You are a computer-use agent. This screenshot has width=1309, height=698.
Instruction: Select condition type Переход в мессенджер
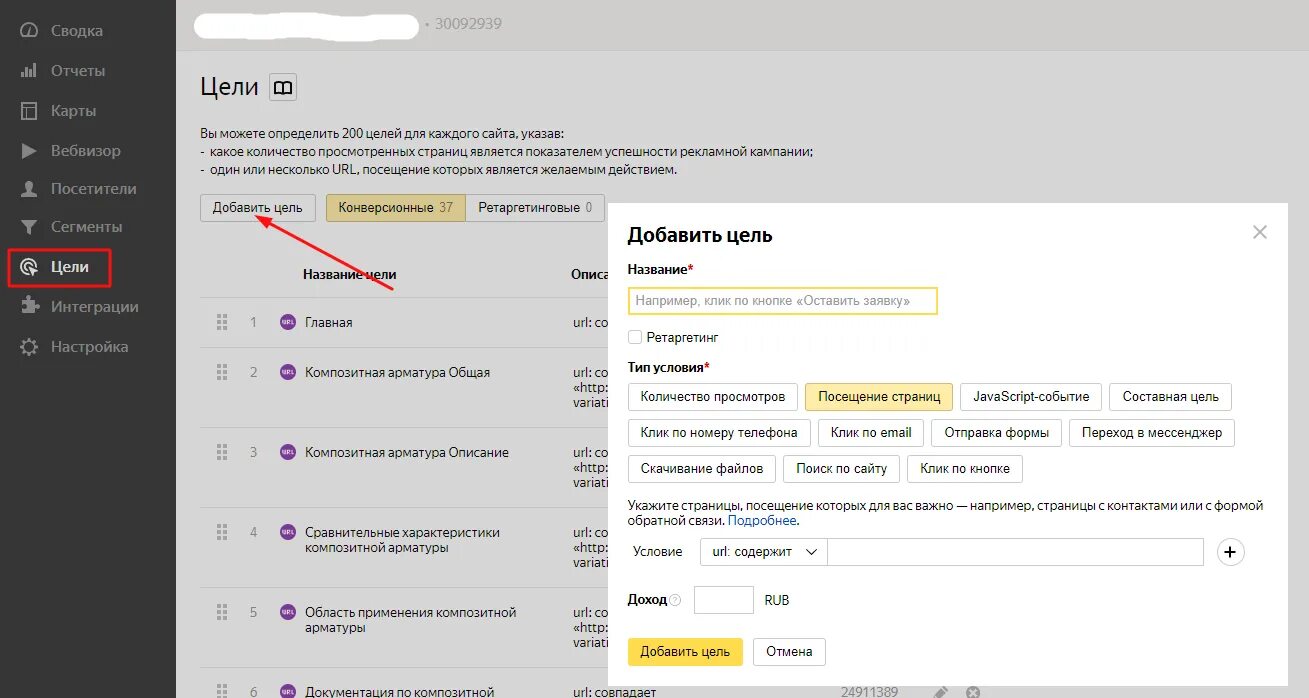coord(1152,433)
